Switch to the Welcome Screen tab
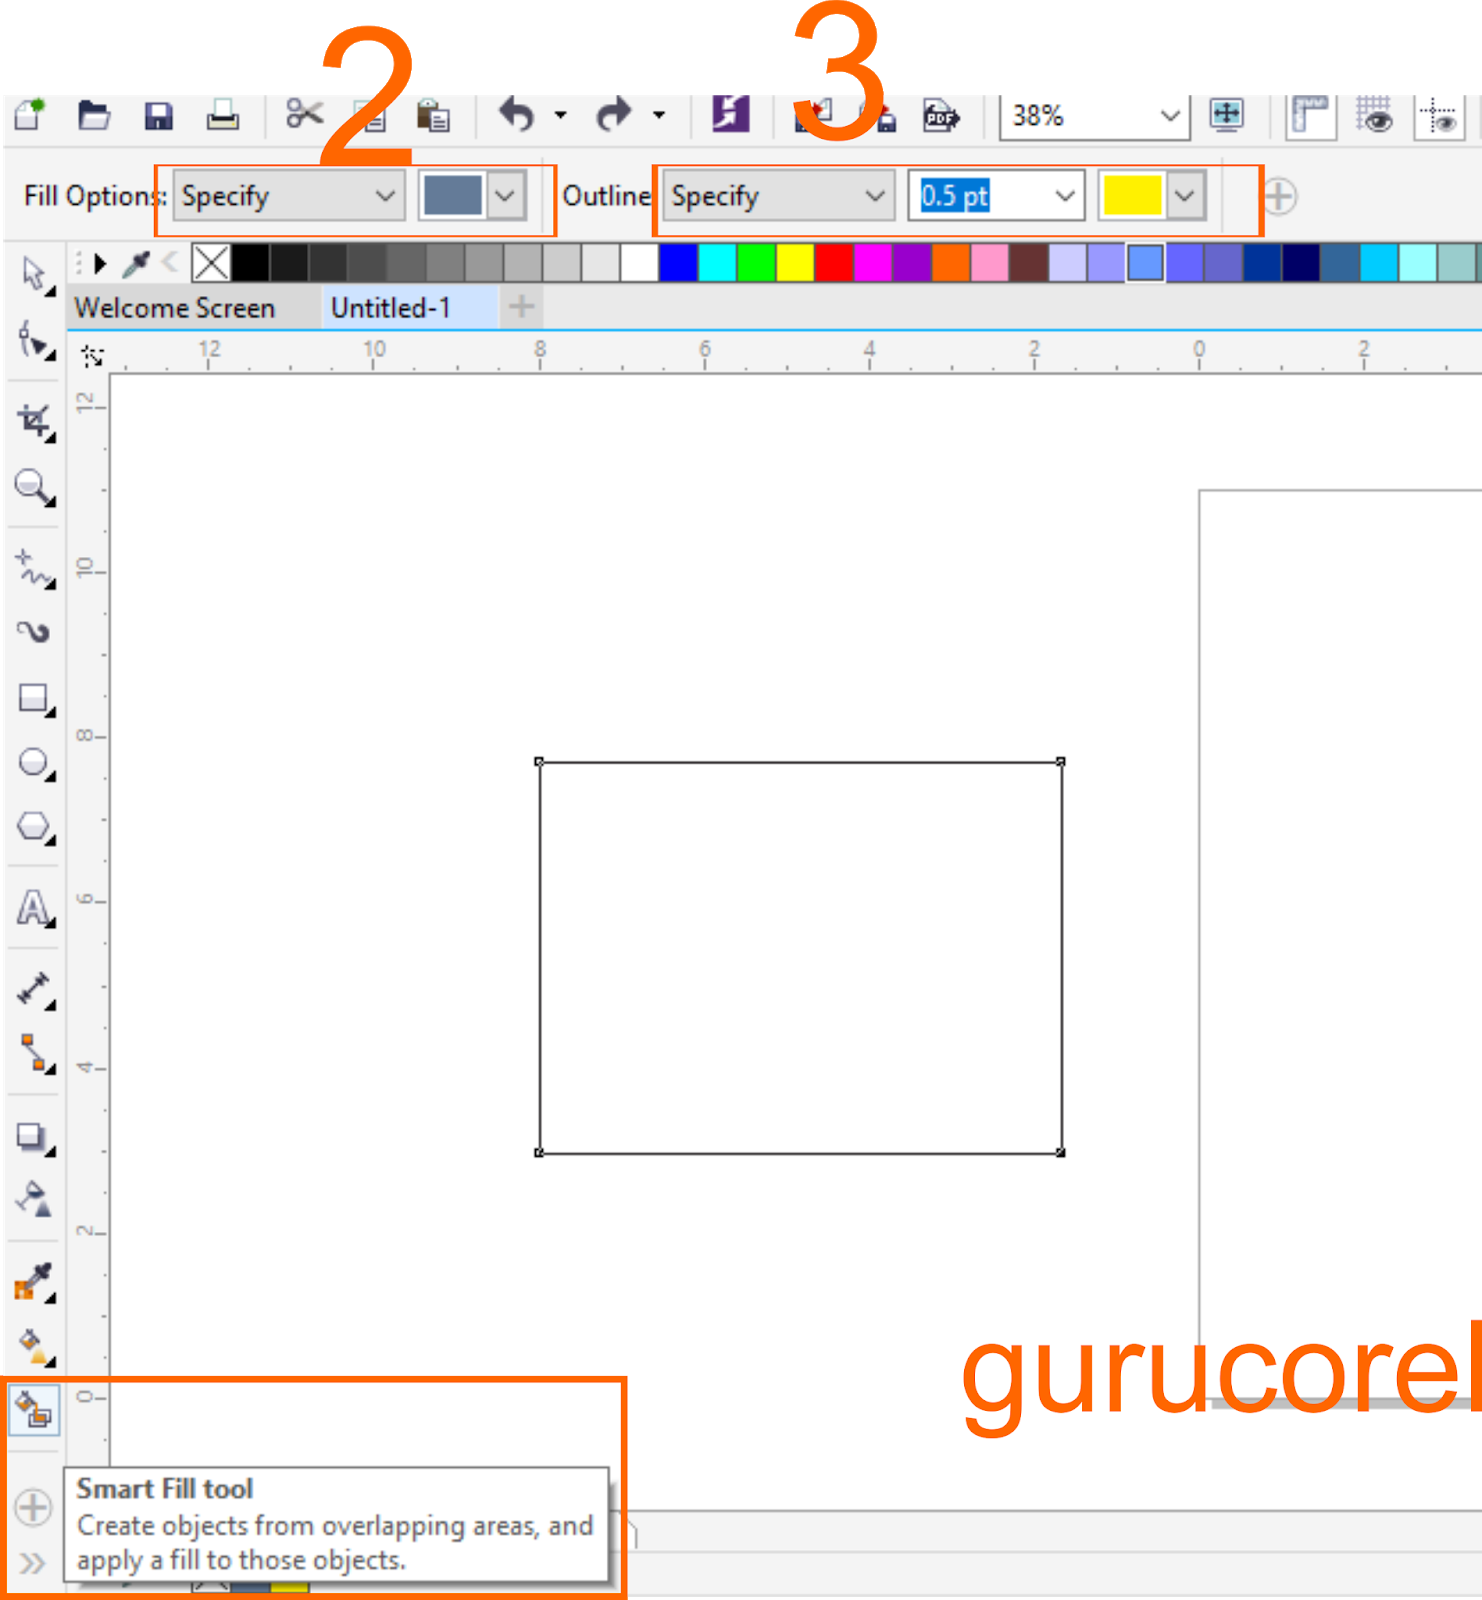Viewport: 1482px width, 1600px height. coord(175,308)
